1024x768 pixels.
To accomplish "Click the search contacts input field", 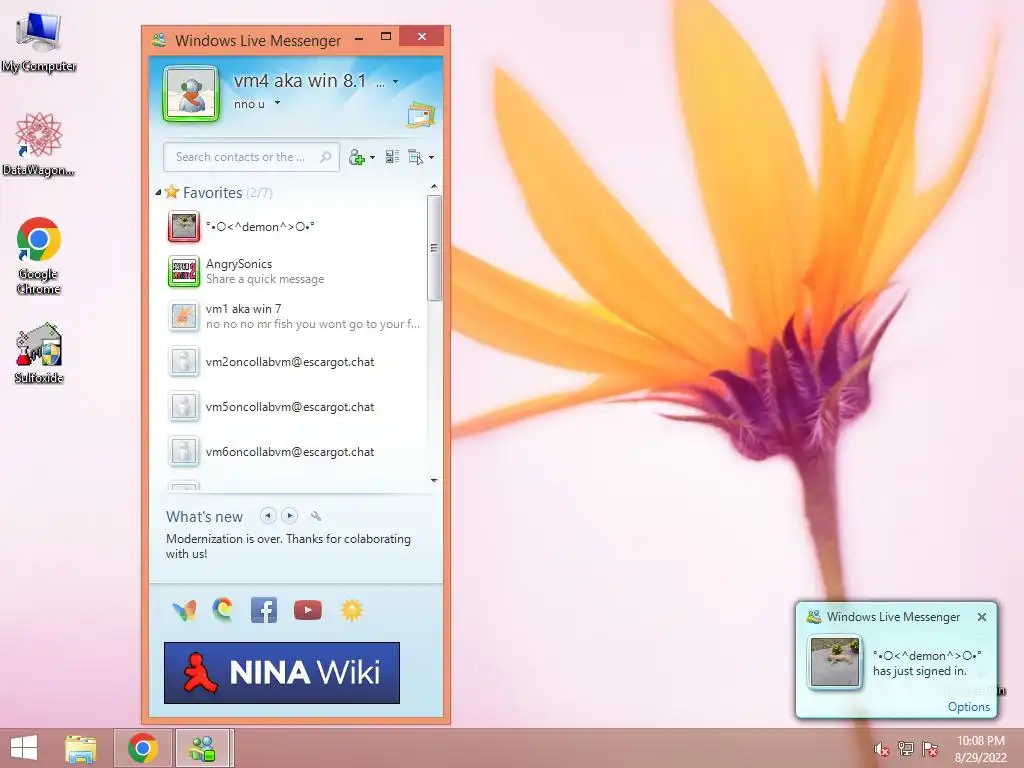I will [x=251, y=157].
